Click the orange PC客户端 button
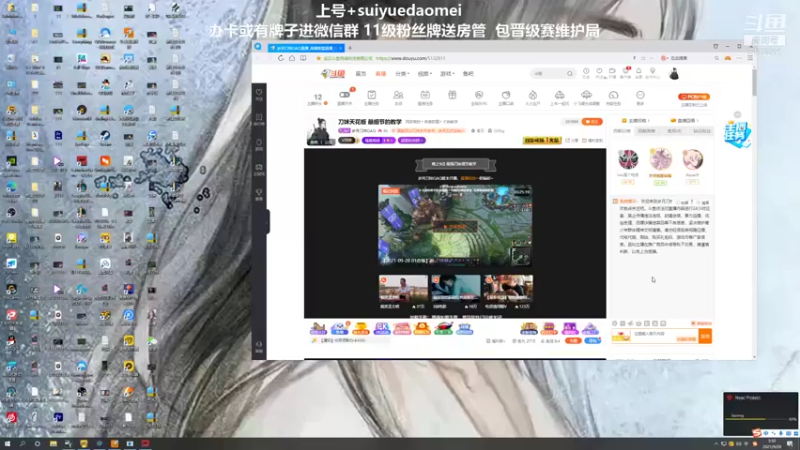Image resolution: width=800 pixels, height=450 pixels. pos(694,97)
